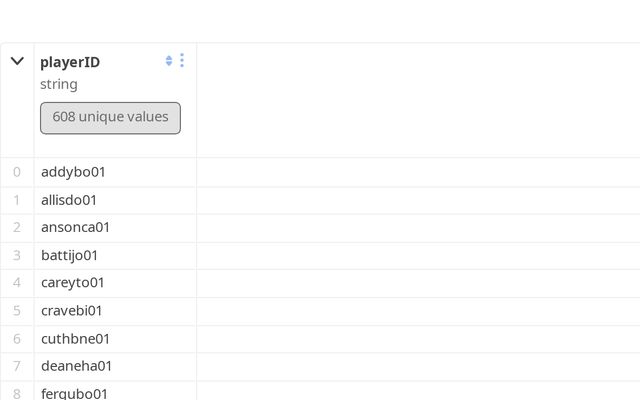Select row index 0

click(x=17, y=172)
